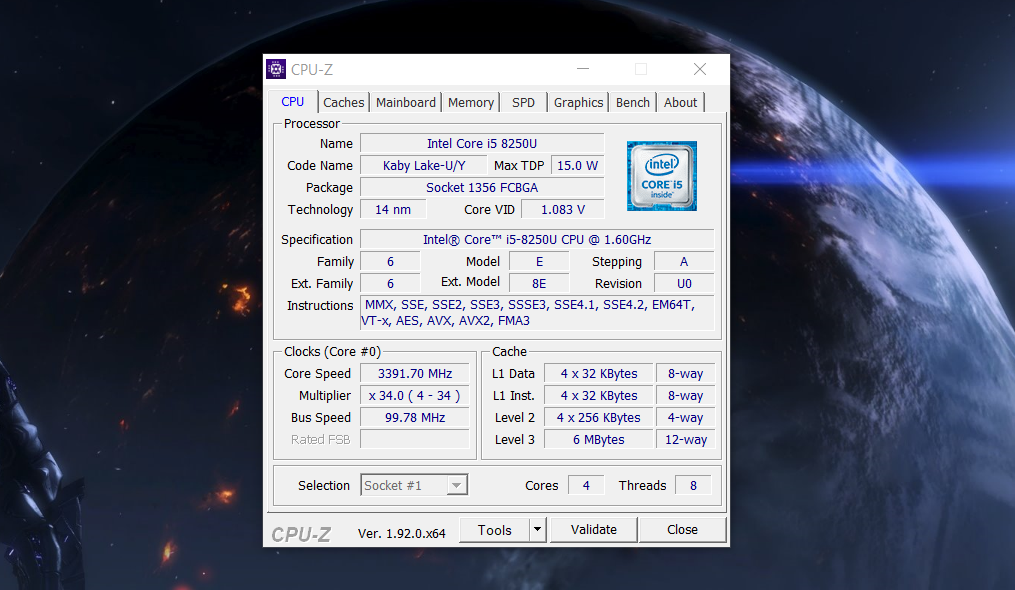Click the Multiplier value 'x 34.0 ( 4 - 34 )'
Screen dimensions: 1015x590
414,395
